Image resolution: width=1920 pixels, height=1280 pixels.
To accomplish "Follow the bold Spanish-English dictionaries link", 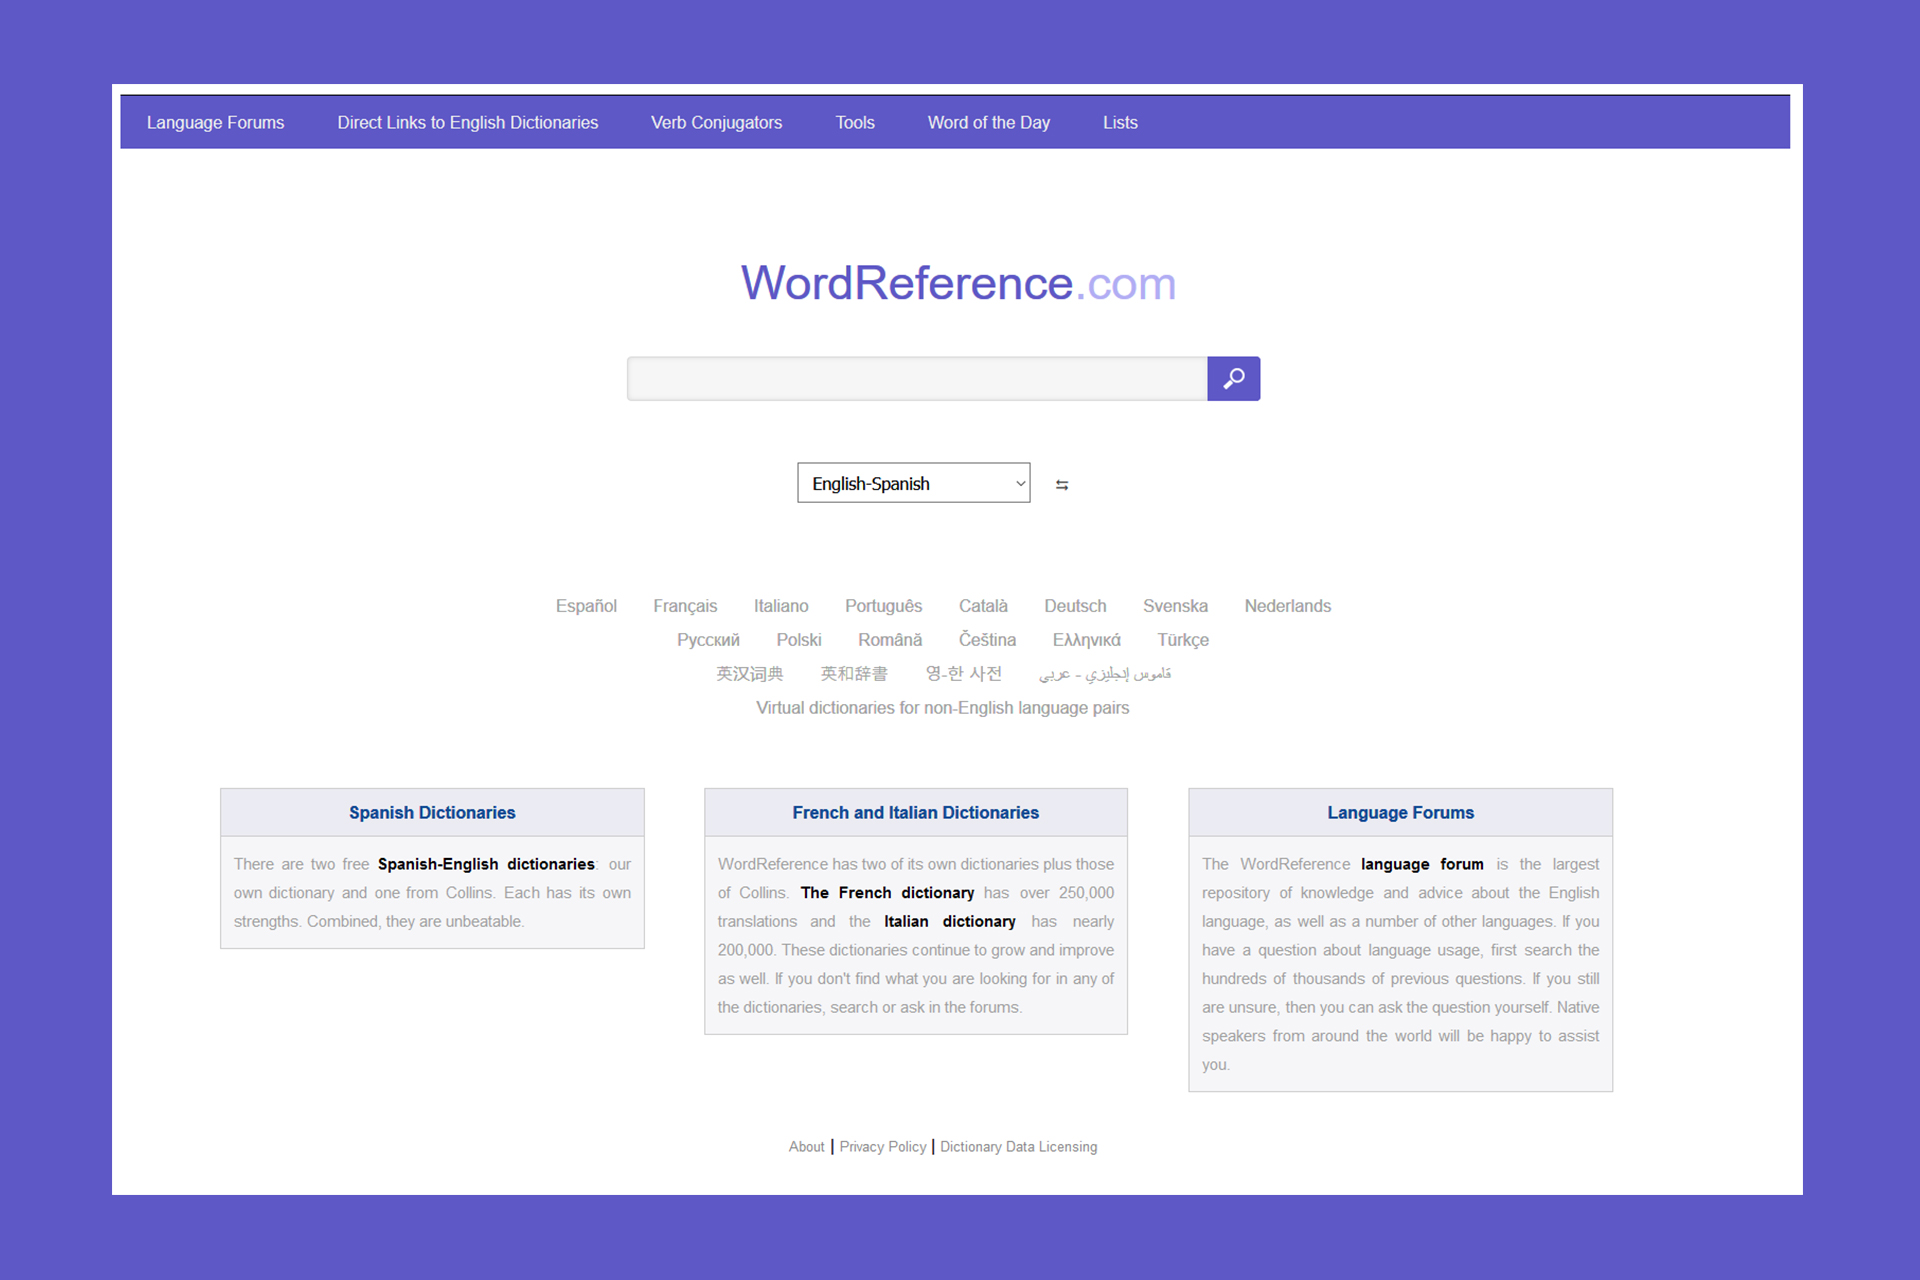I will click(x=486, y=864).
